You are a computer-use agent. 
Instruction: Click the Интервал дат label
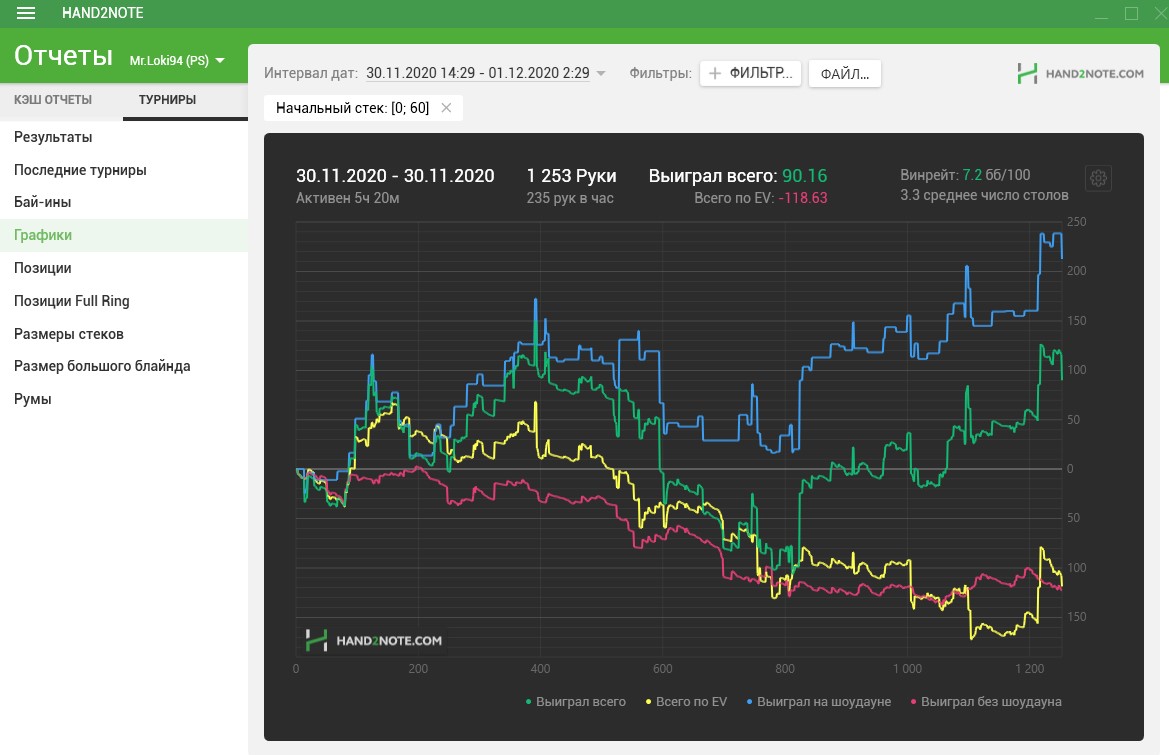click(x=310, y=73)
